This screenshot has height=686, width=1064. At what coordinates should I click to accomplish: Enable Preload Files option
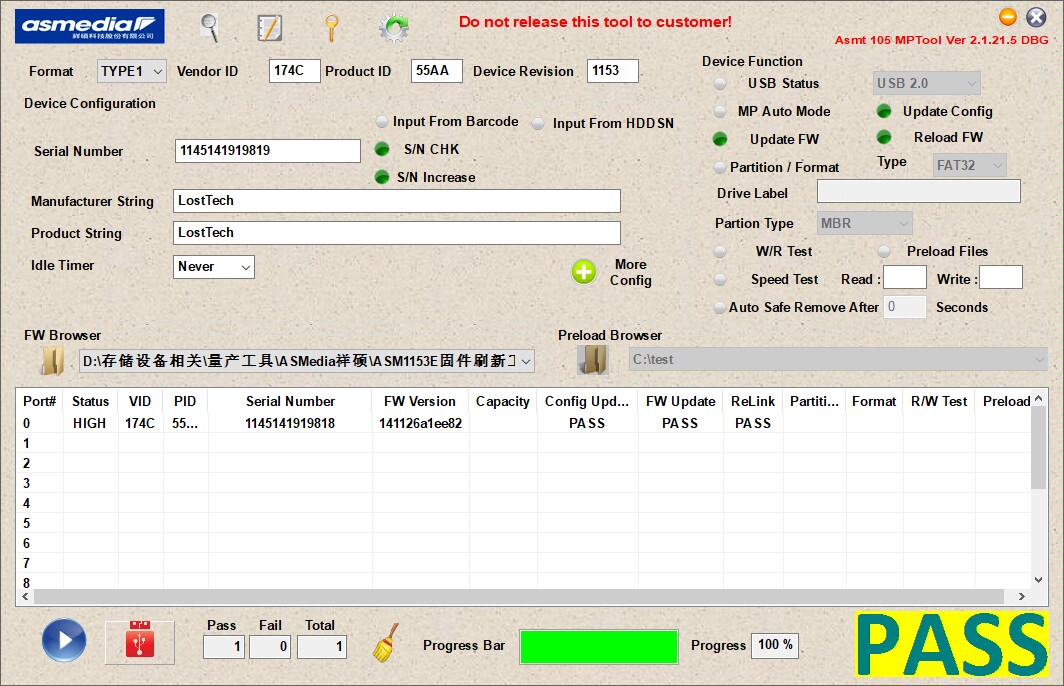click(884, 251)
